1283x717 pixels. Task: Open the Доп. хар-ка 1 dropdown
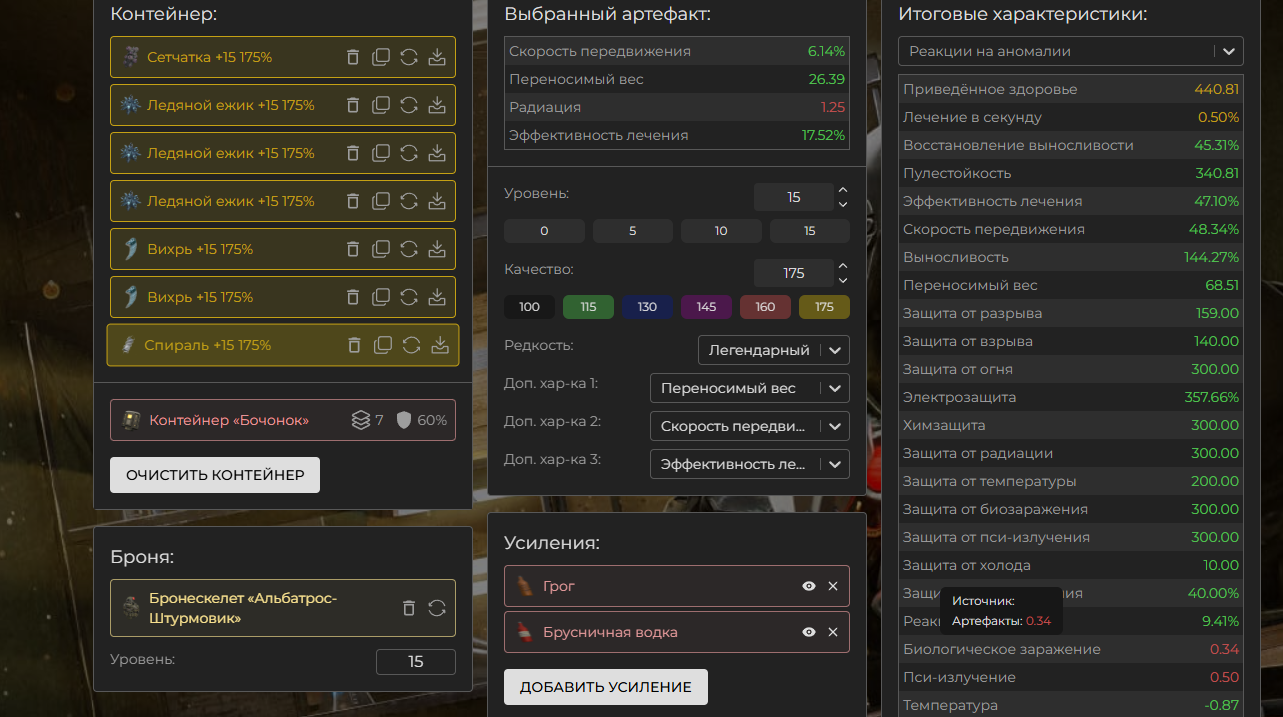[749, 388]
